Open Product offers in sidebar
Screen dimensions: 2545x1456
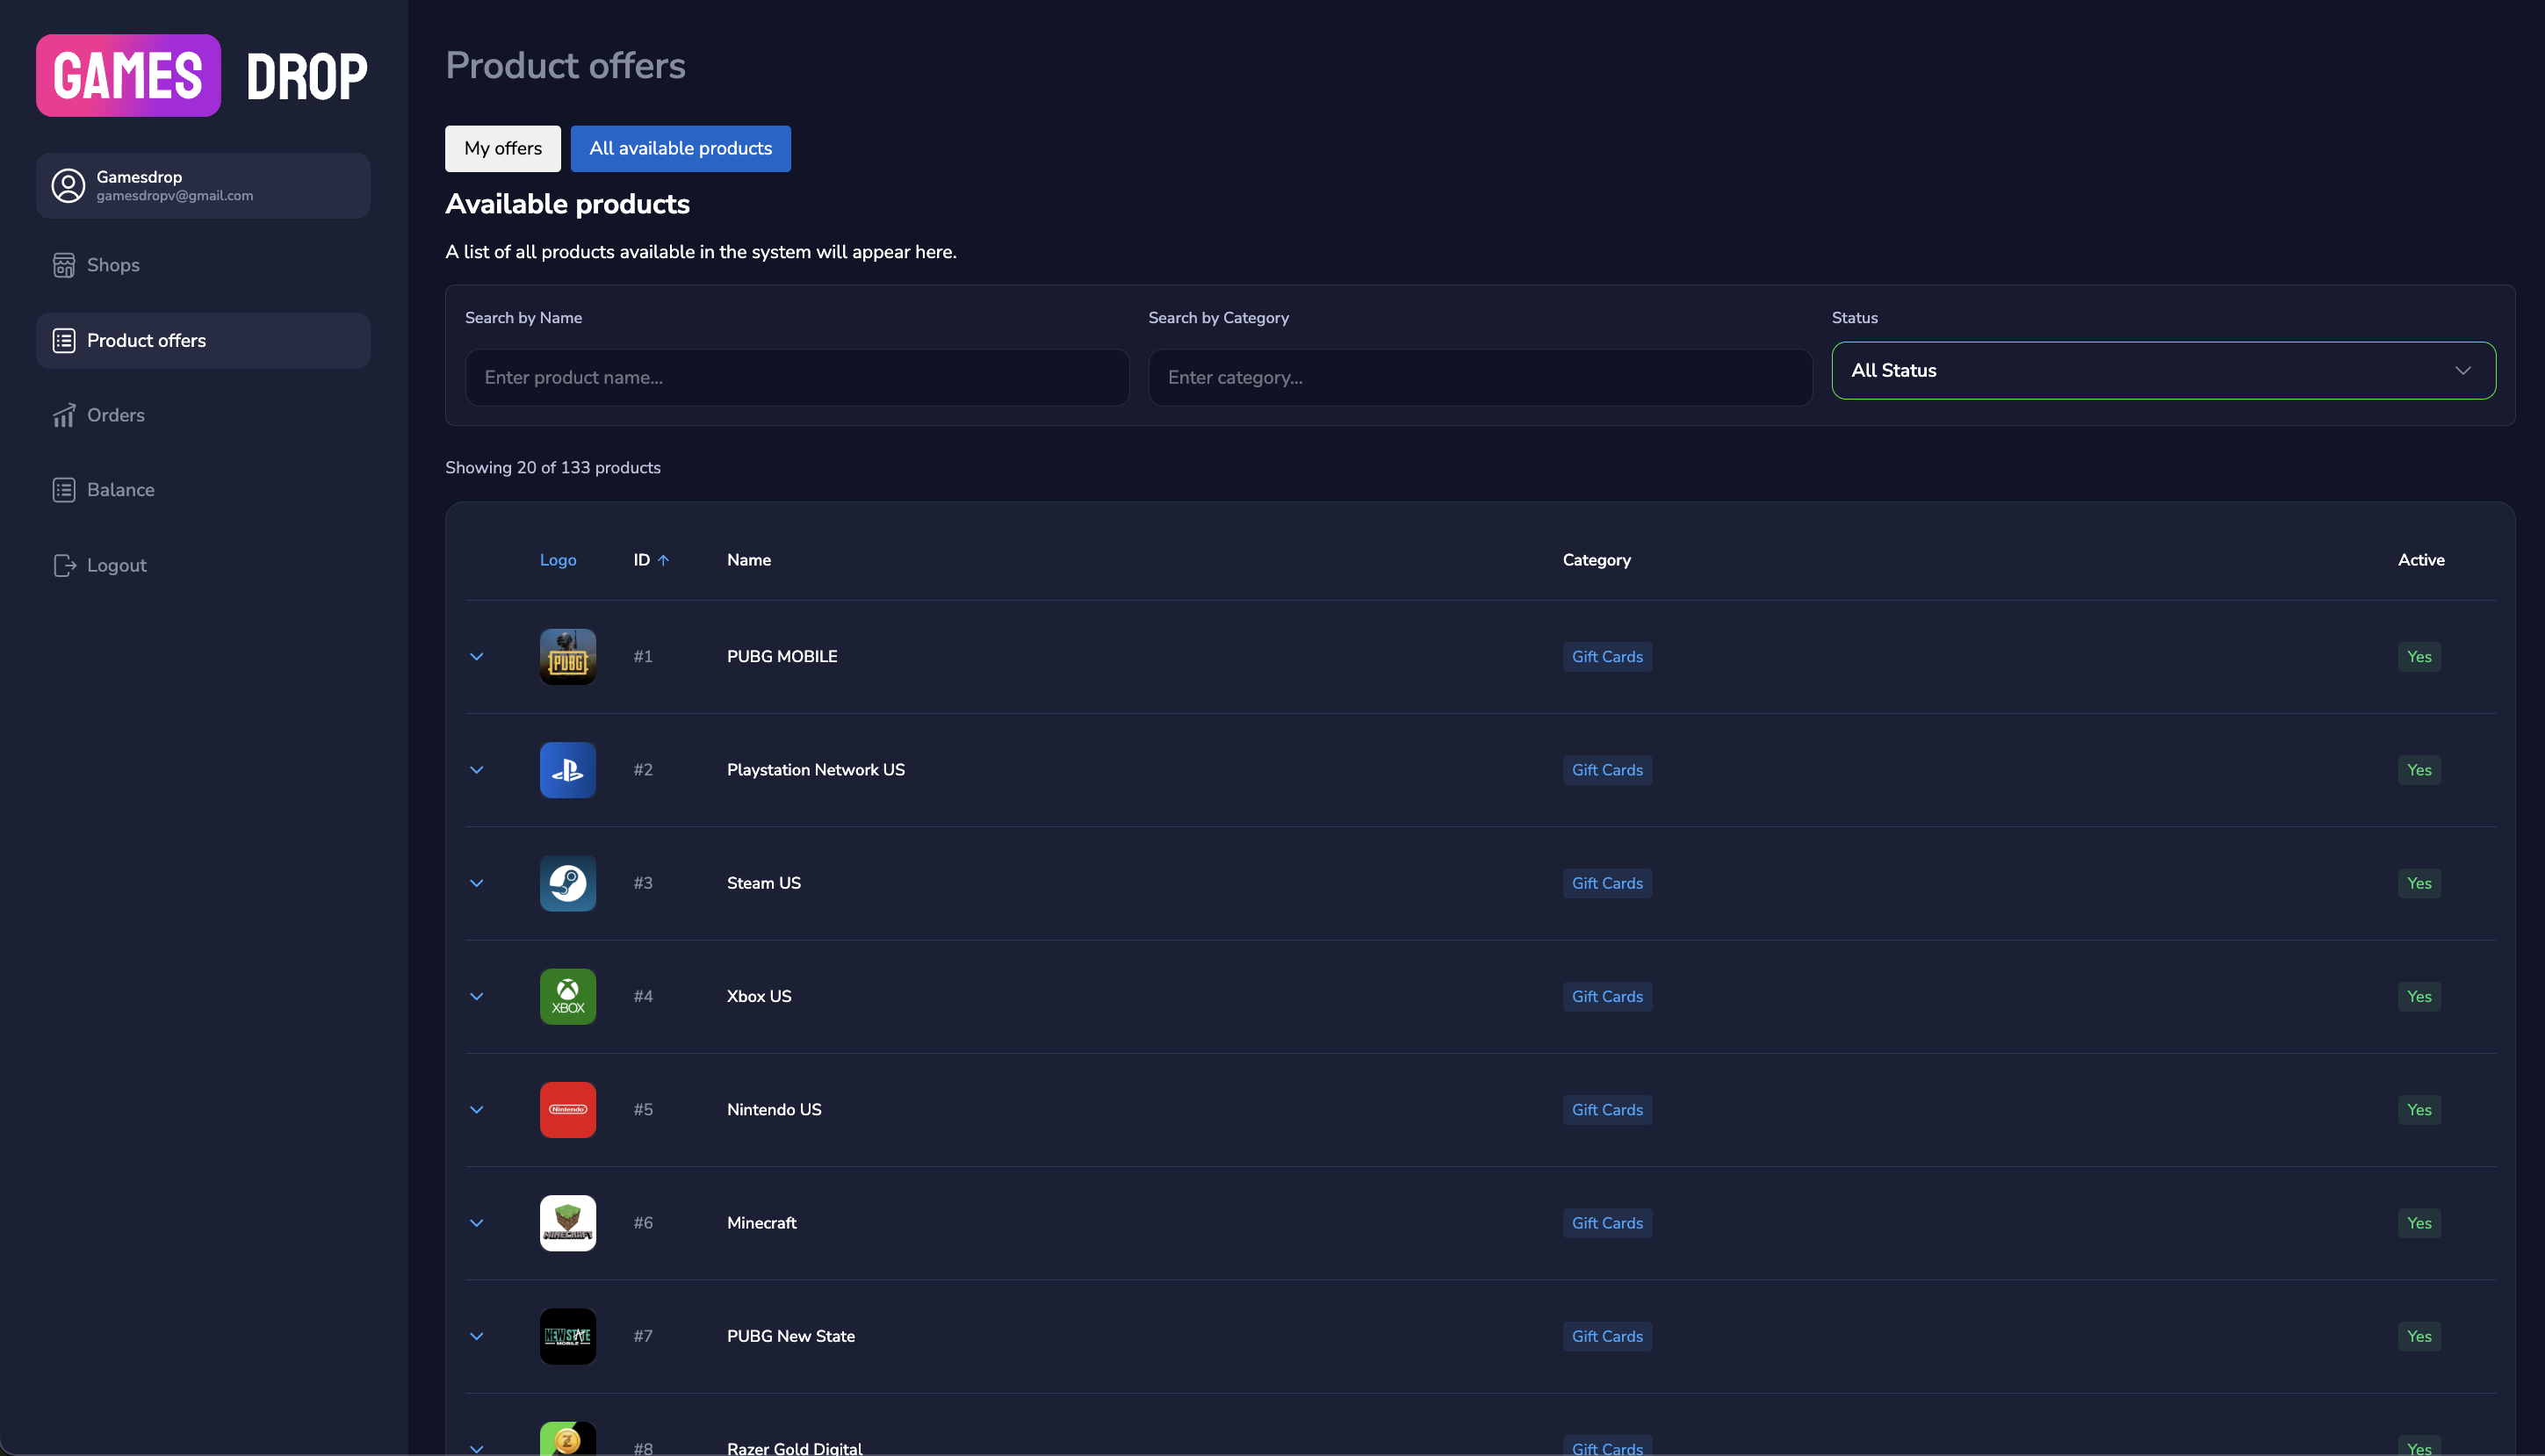[146, 341]
